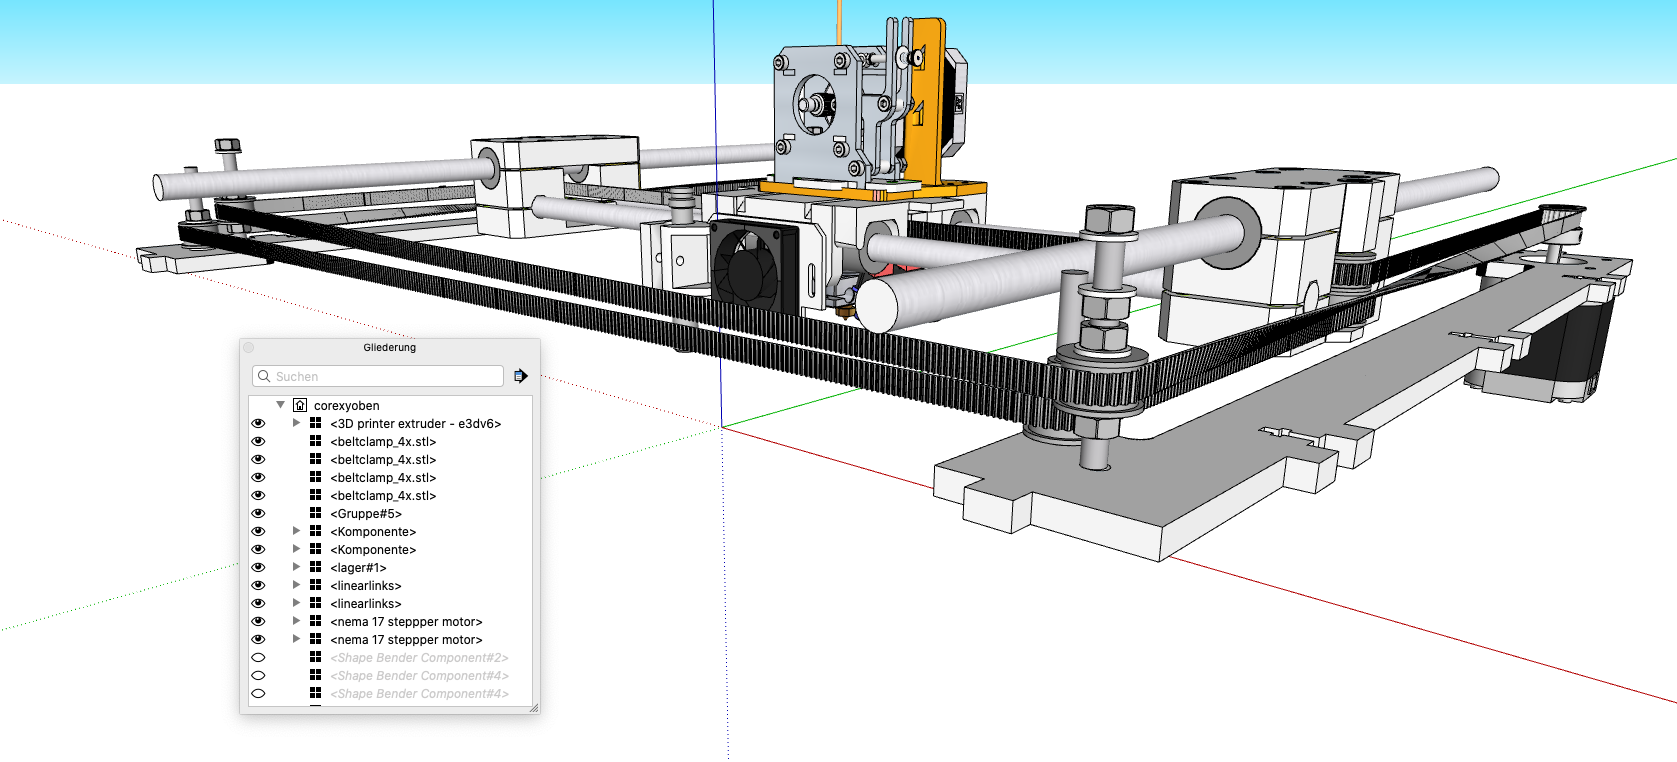Select the last nema 17 steppper motor entry
This screenshot has height=762, width=1677.
[406, 640]
